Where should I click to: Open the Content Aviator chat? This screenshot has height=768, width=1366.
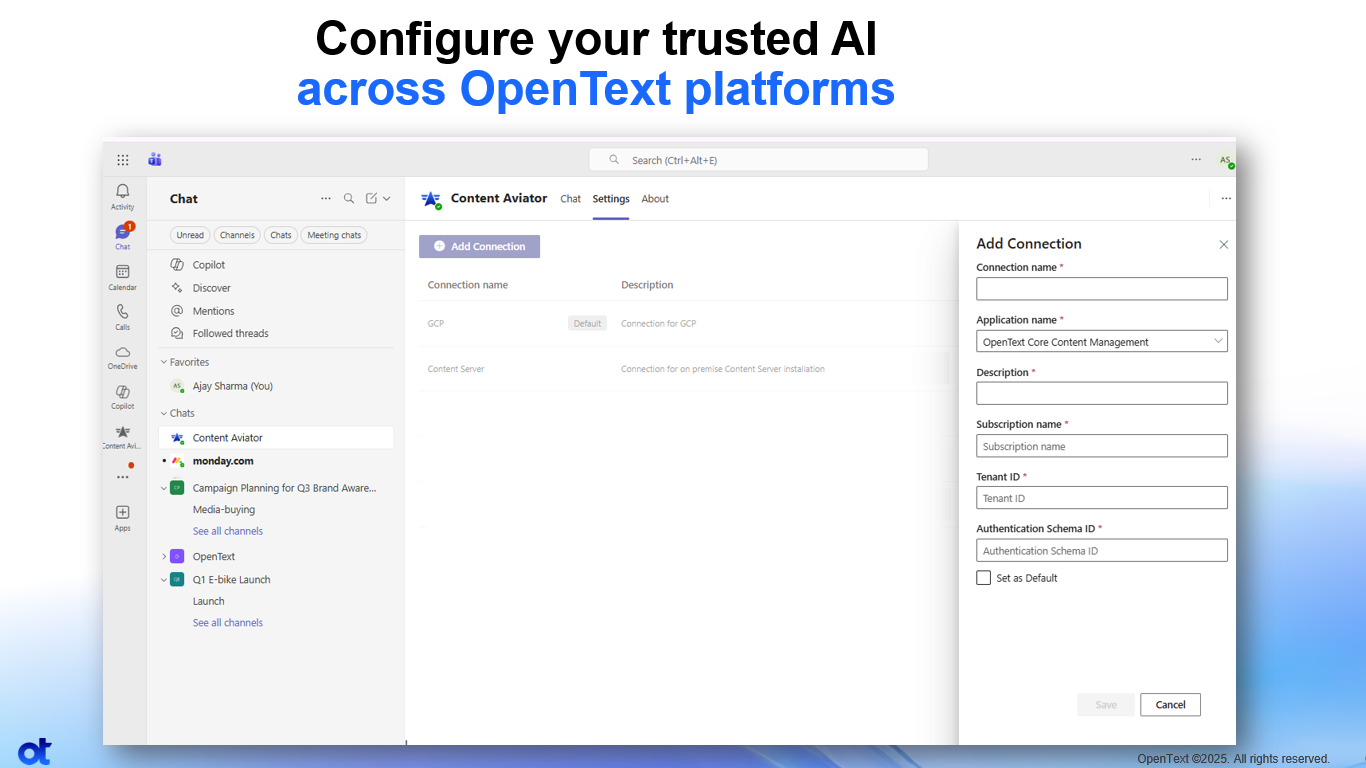[x=276, y=438]
